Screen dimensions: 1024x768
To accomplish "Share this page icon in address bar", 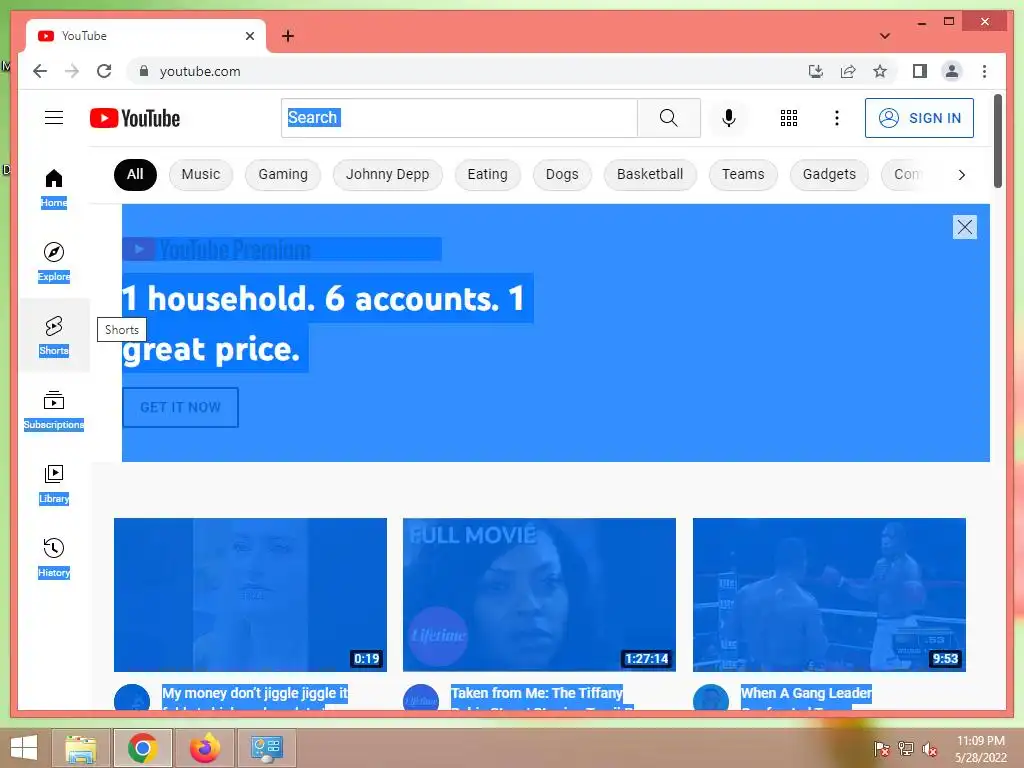I will (848, 71).
